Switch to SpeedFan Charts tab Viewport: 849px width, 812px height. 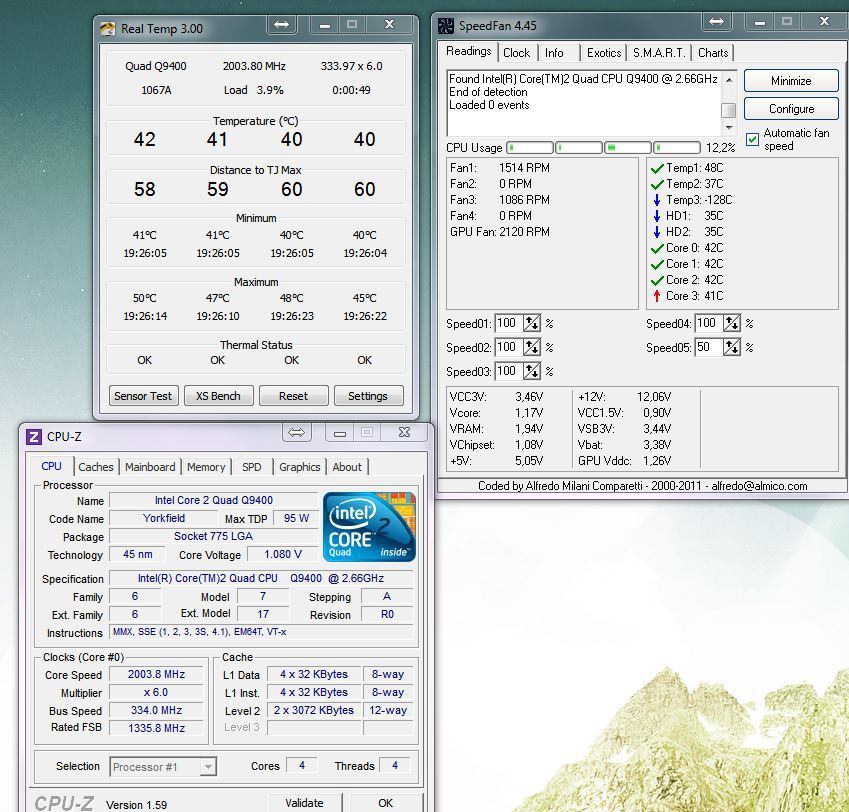(713, 53)
